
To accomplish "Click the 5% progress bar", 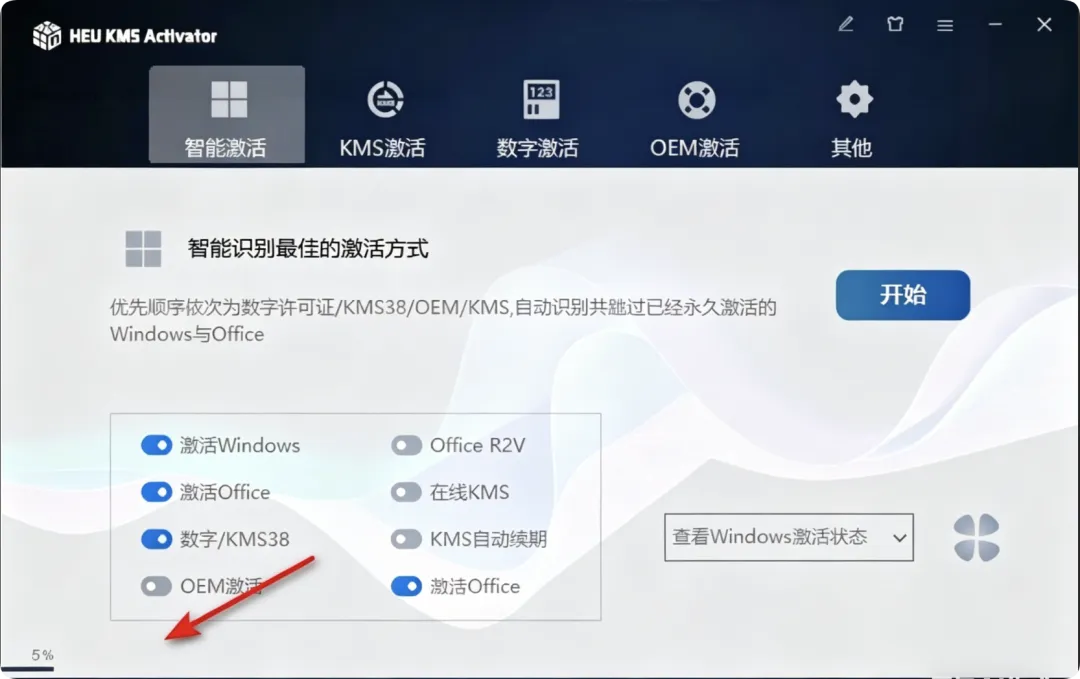I will point(28,668).
